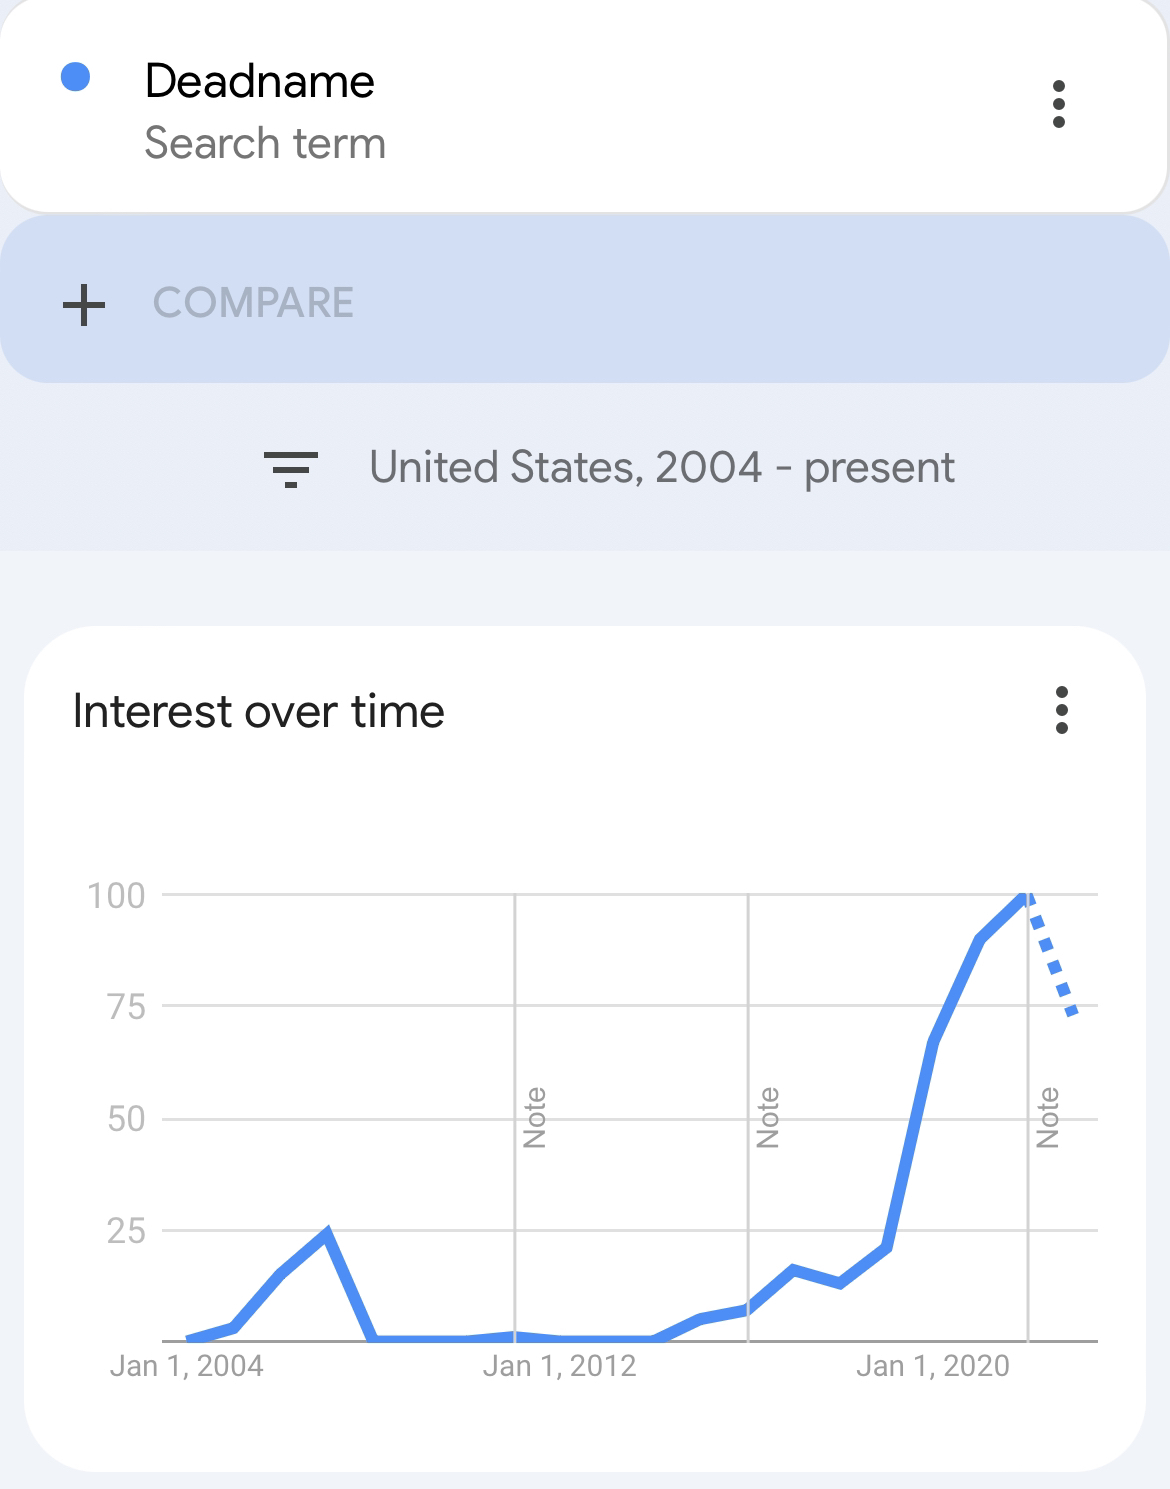Select the chart peak at 100
1170x1489 pixels.
[1026, 895]
